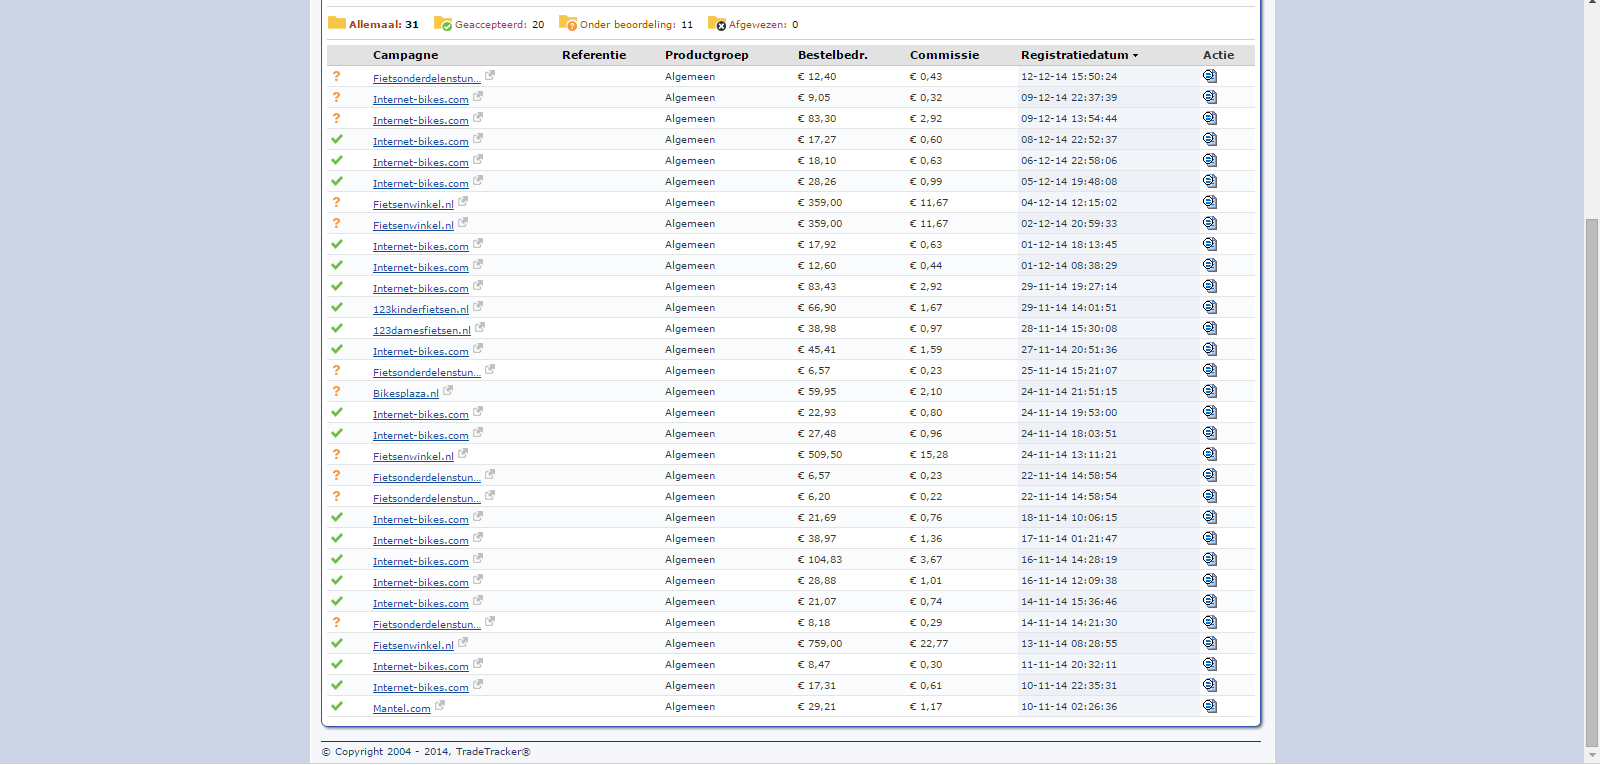Select the € 6,20 order amount cell

(814, 496)
